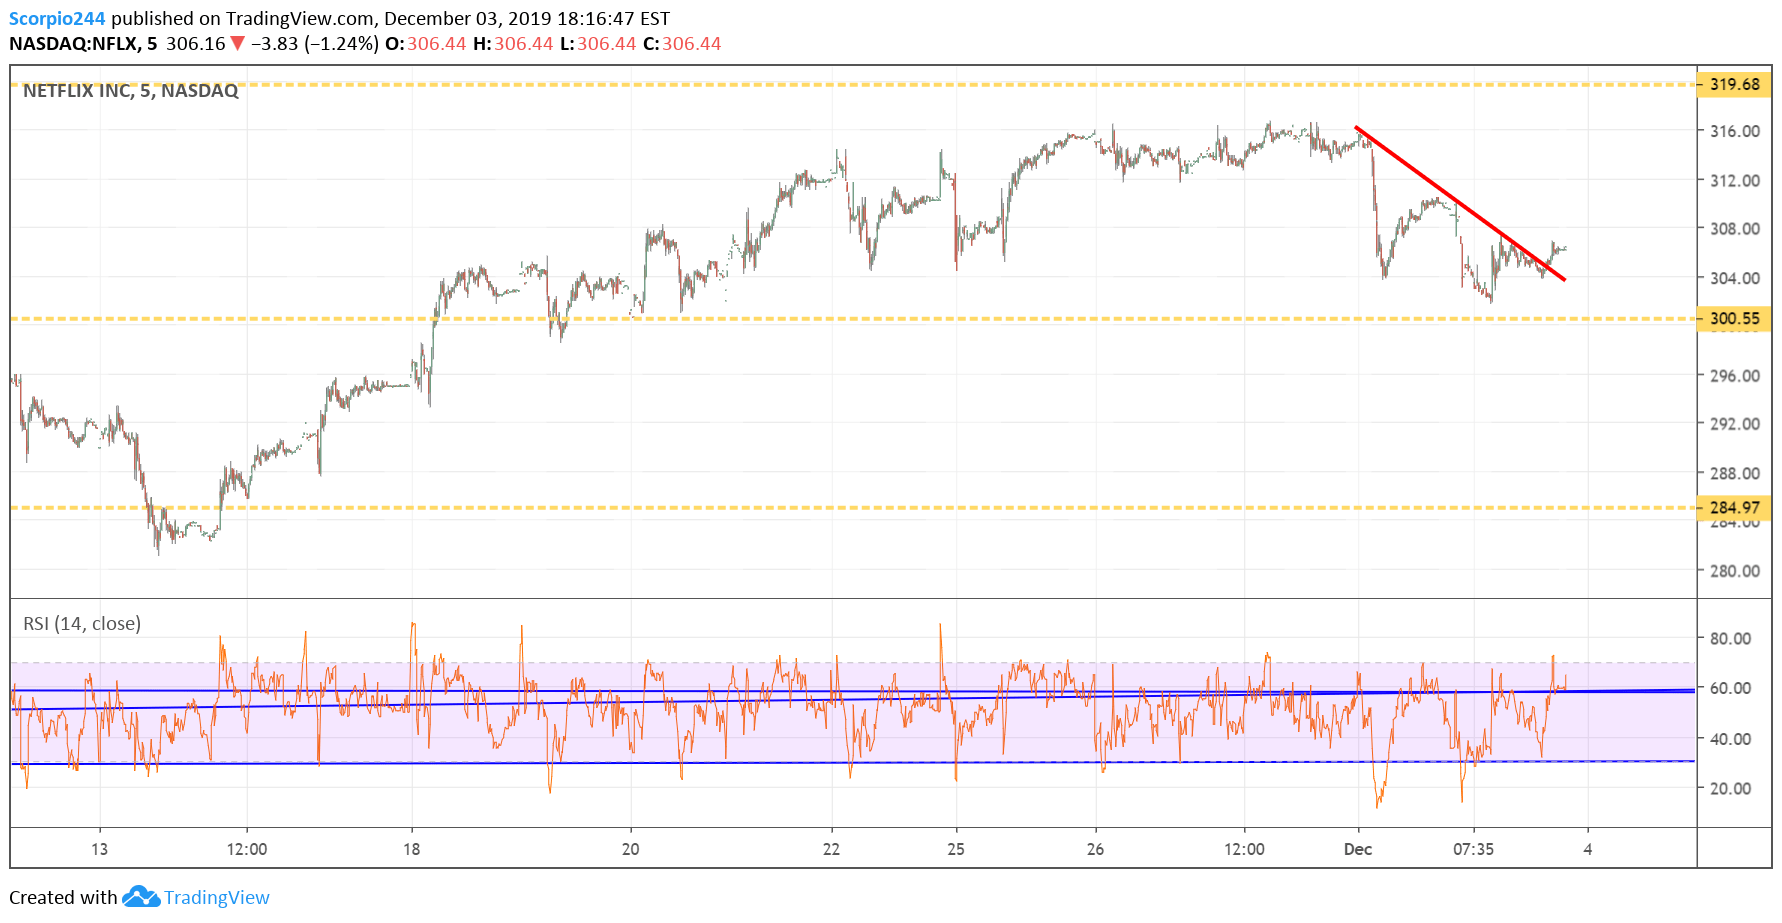Click the RSI (14, close) indicator label
The height and width of the screenshot is (923, 1782).
coord(82,623)
